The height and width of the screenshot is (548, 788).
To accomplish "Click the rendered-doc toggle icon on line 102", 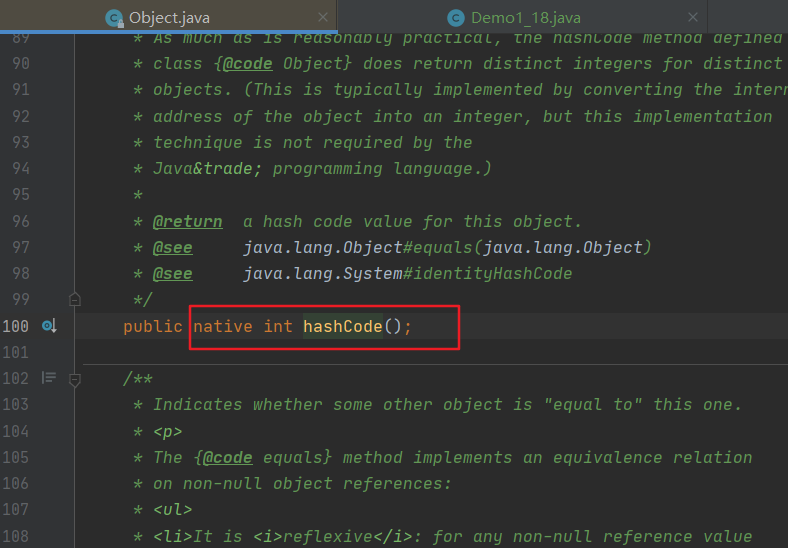I will click(48, 378).
